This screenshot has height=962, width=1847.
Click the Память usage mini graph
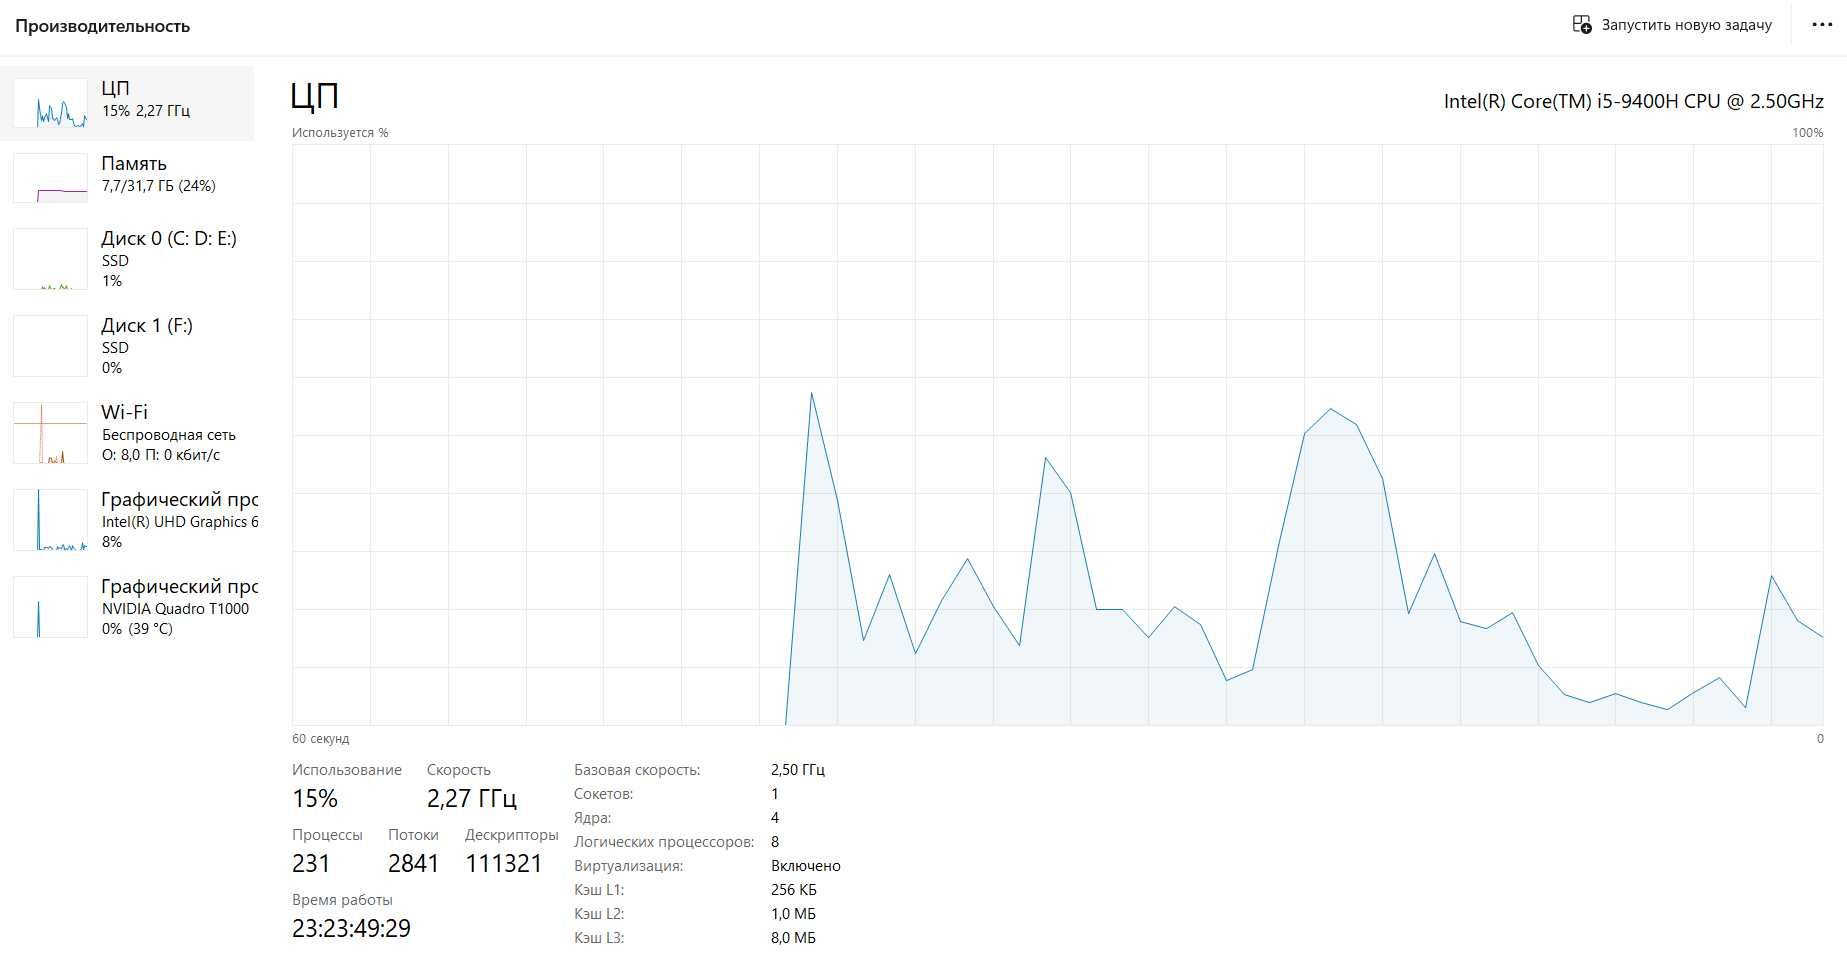coord(50,178)
